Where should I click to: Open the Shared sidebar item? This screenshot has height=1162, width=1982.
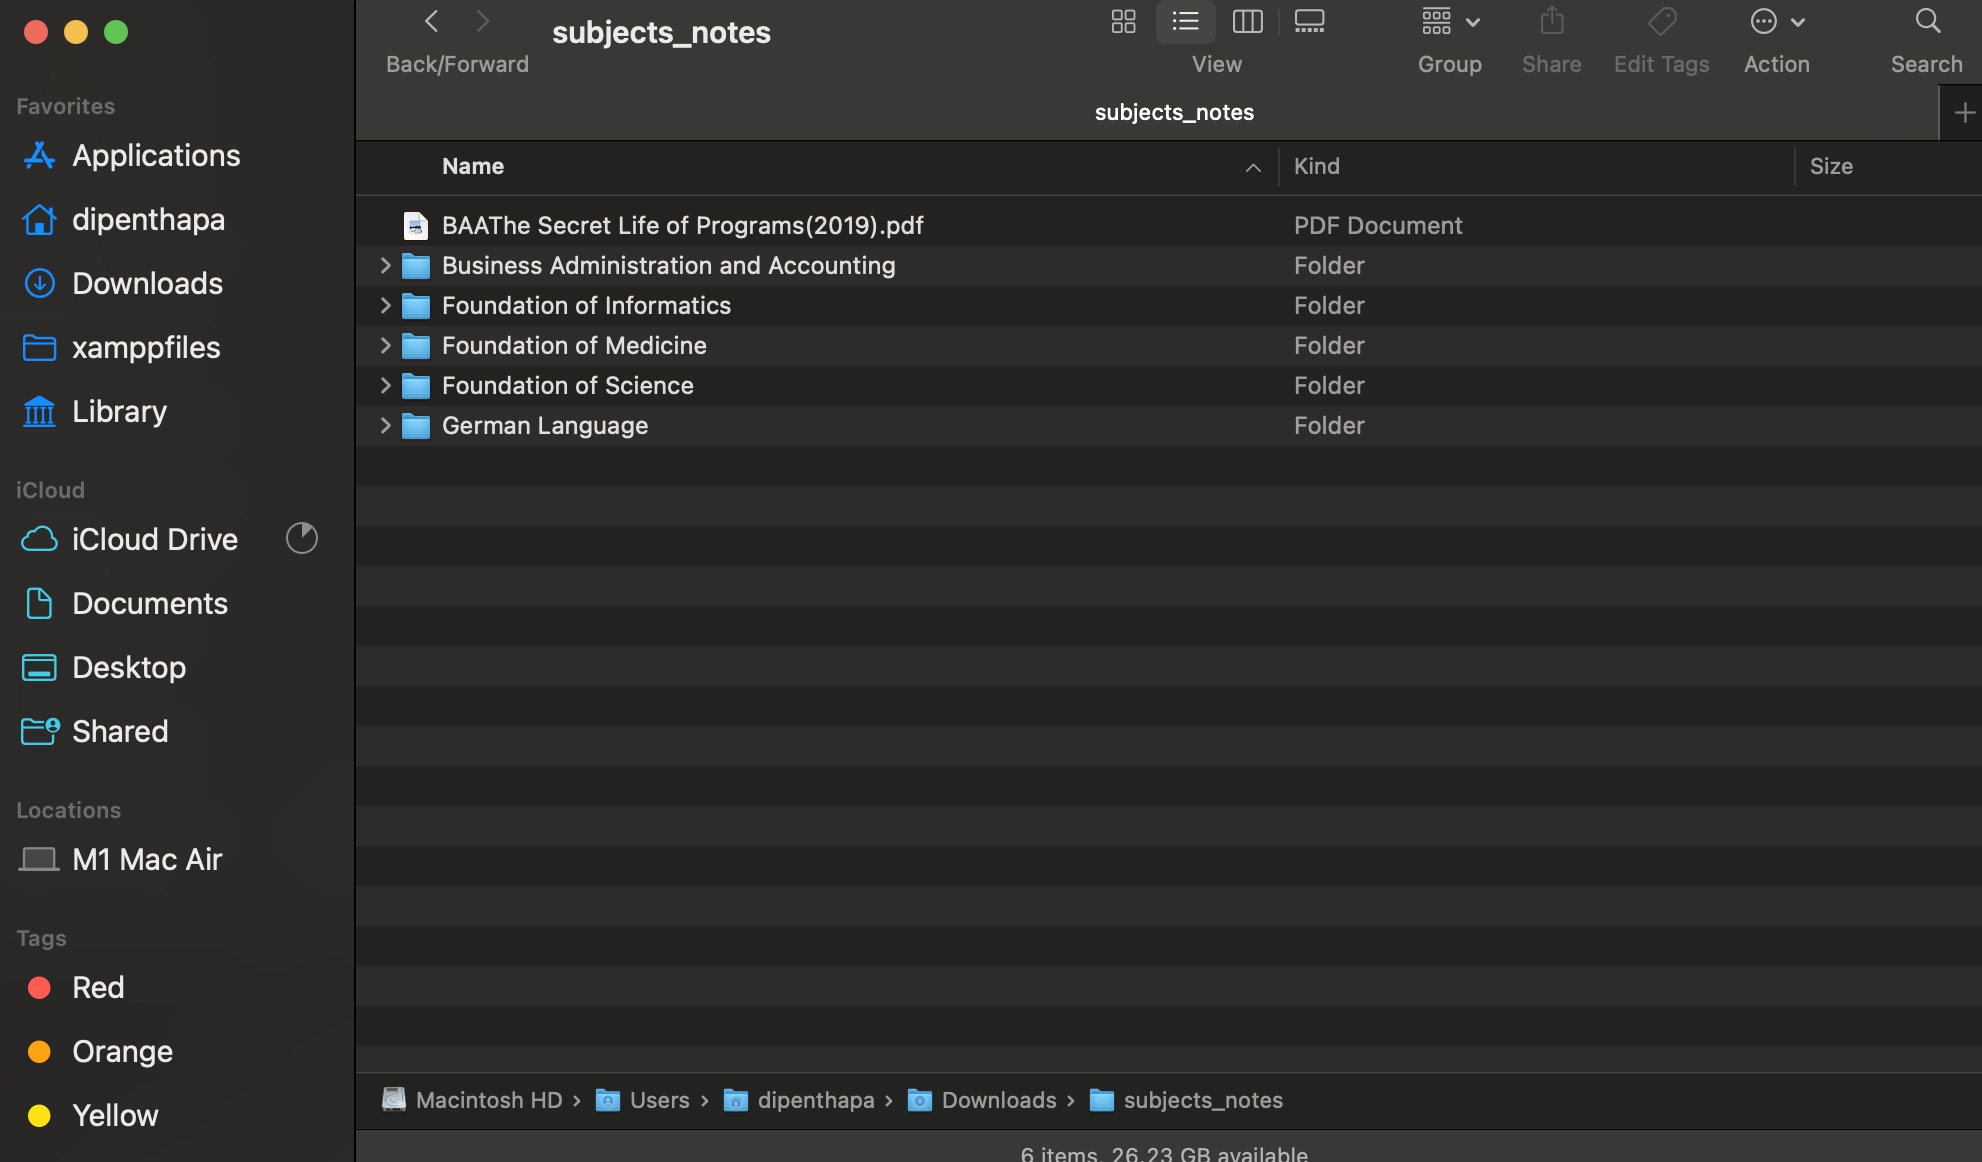coord(120,731)
